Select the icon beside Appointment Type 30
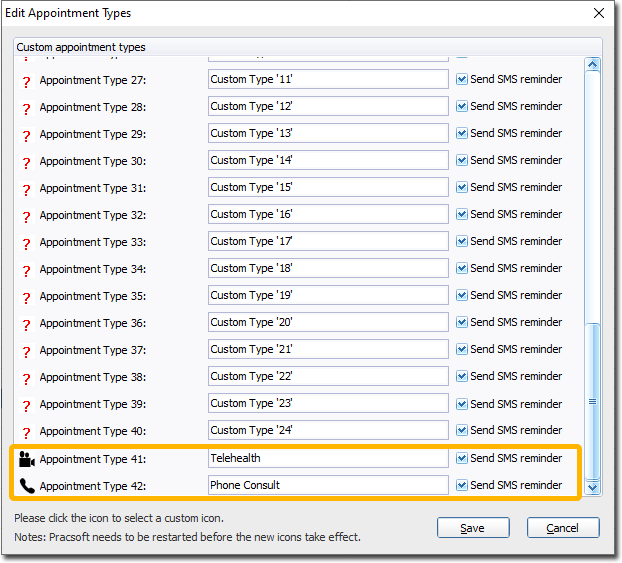The image size is (622, 563). coord(26,162)
